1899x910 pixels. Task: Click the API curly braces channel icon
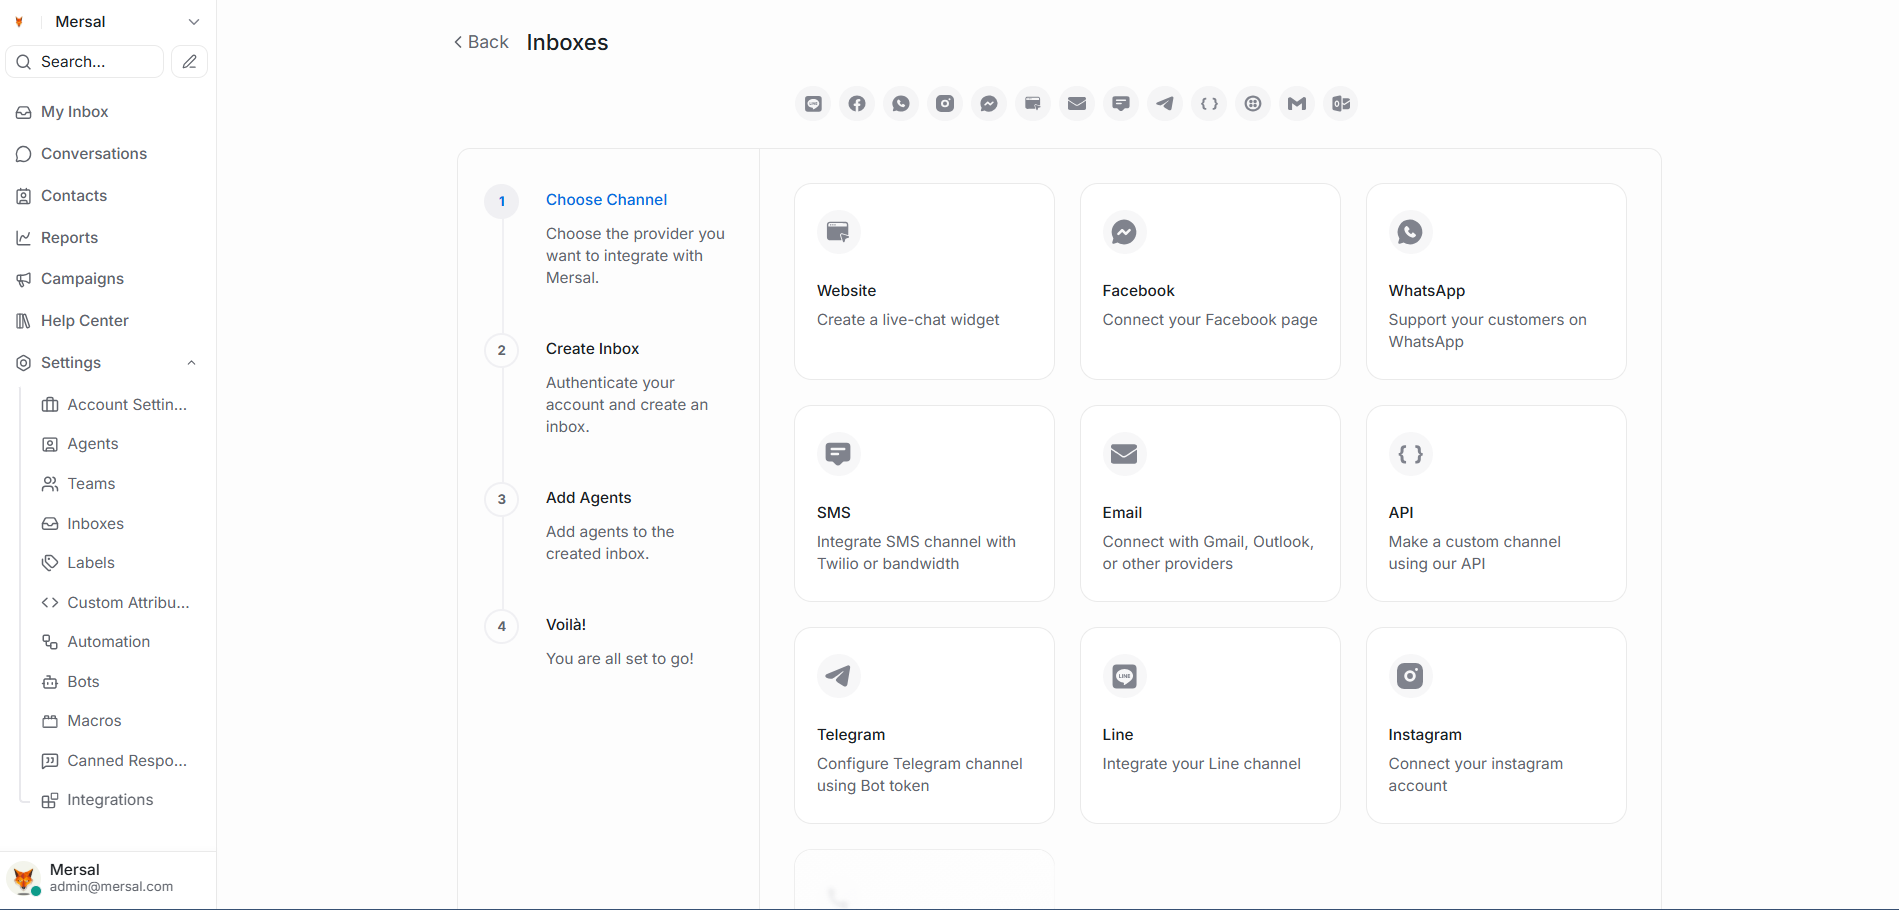coord(1208,103)
